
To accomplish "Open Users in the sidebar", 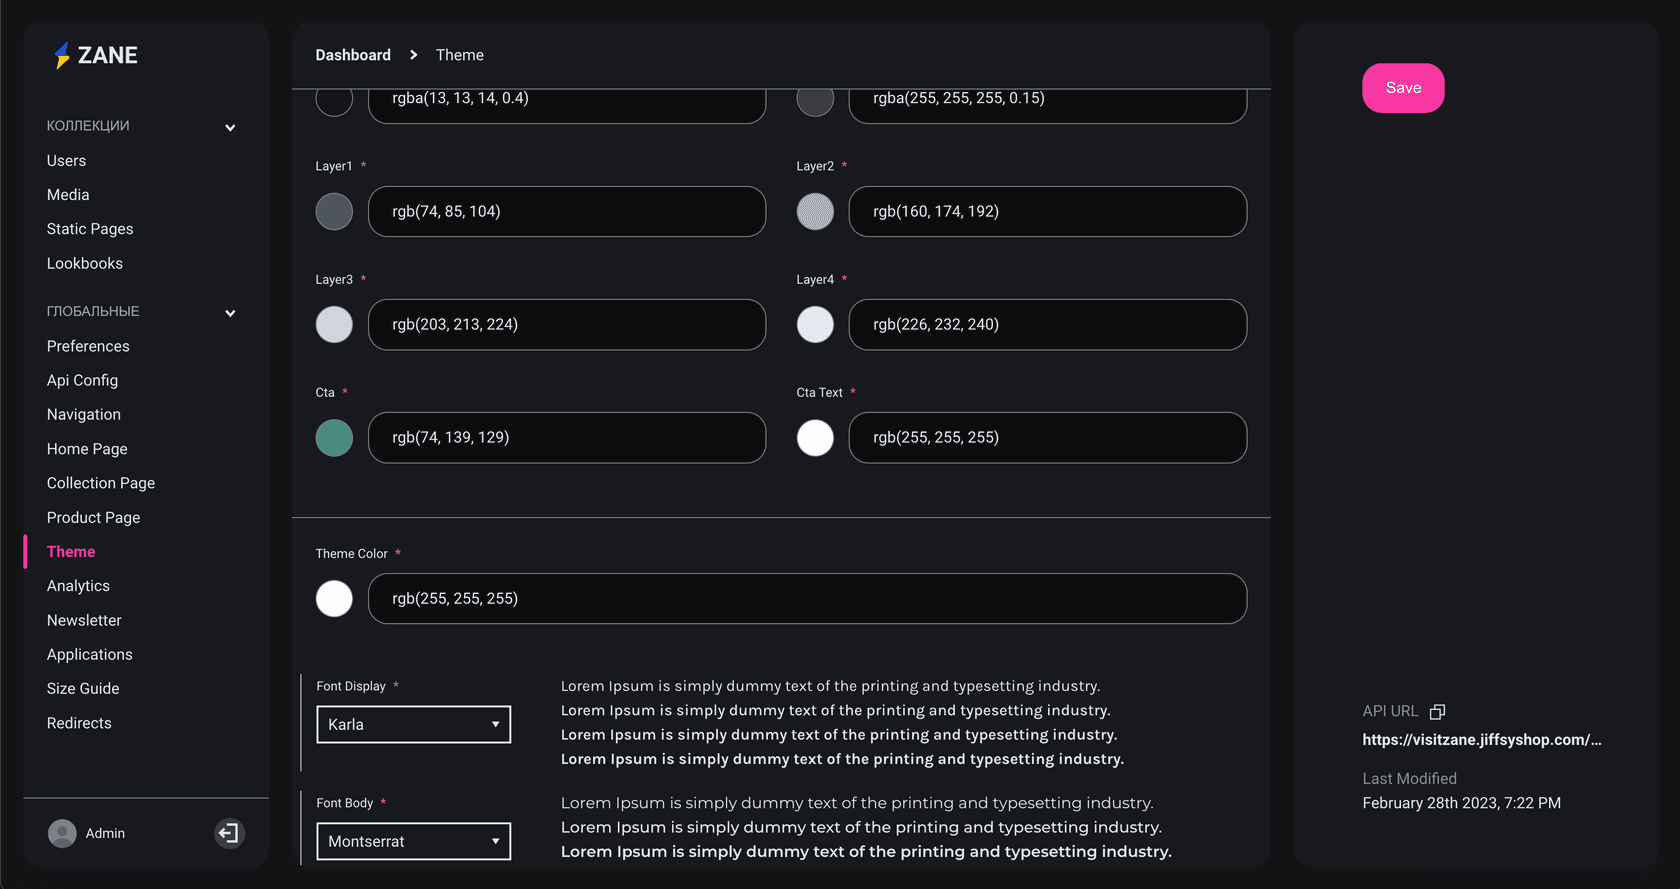I will (x=66, y=160).
